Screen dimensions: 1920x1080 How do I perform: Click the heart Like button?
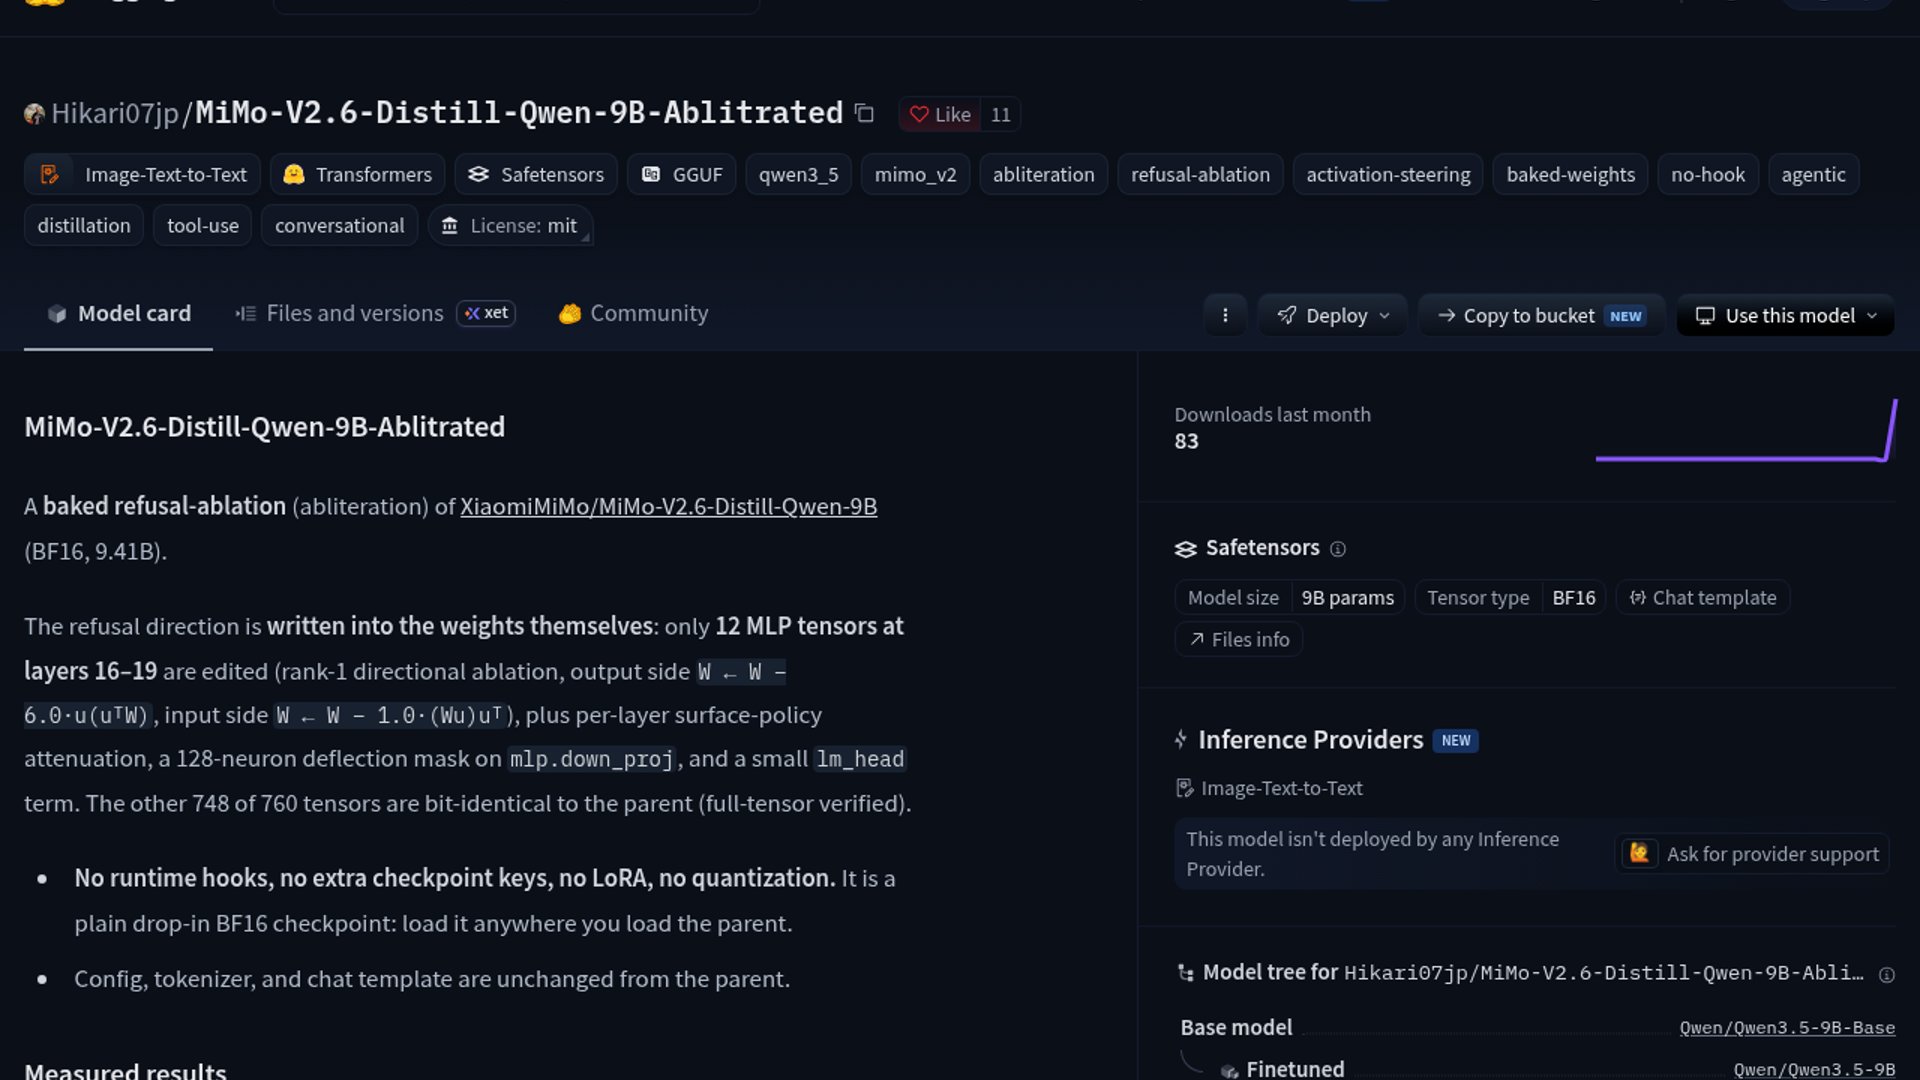940,115
